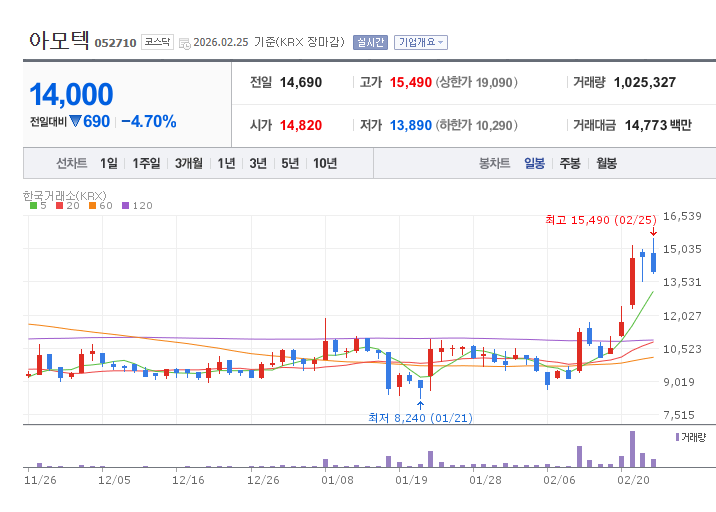Screen dimensions: 716x512
Task: Click the 하한가 10,290 text
Action: (x=476, y=125)
